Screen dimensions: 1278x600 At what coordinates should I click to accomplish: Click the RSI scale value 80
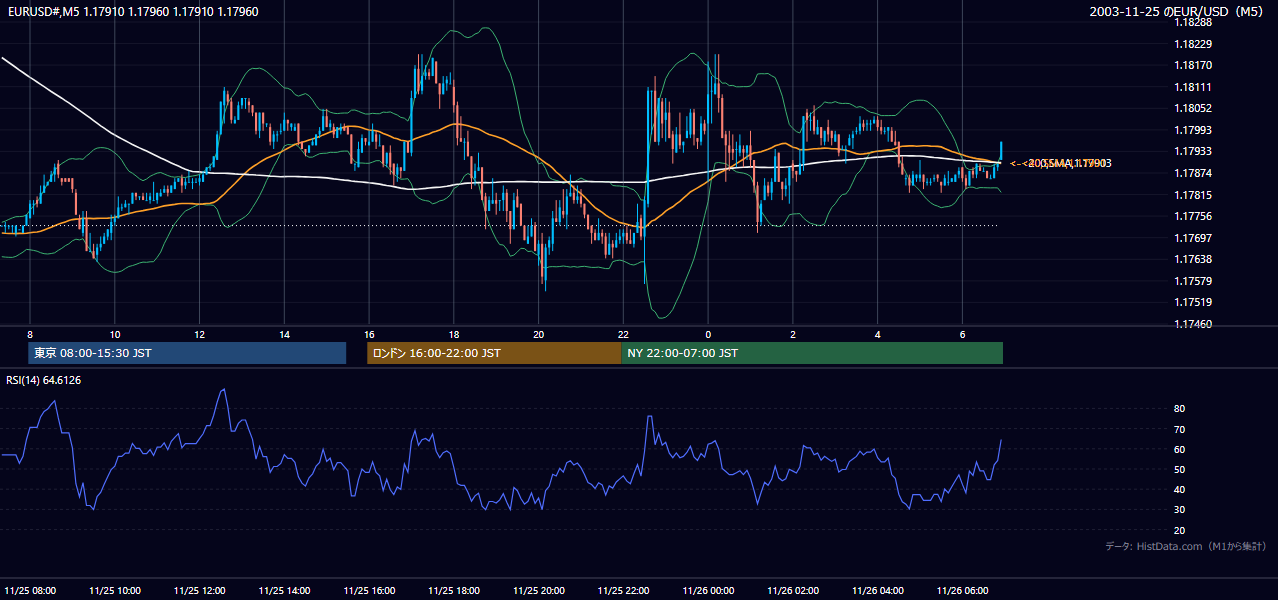(1179, 409)
